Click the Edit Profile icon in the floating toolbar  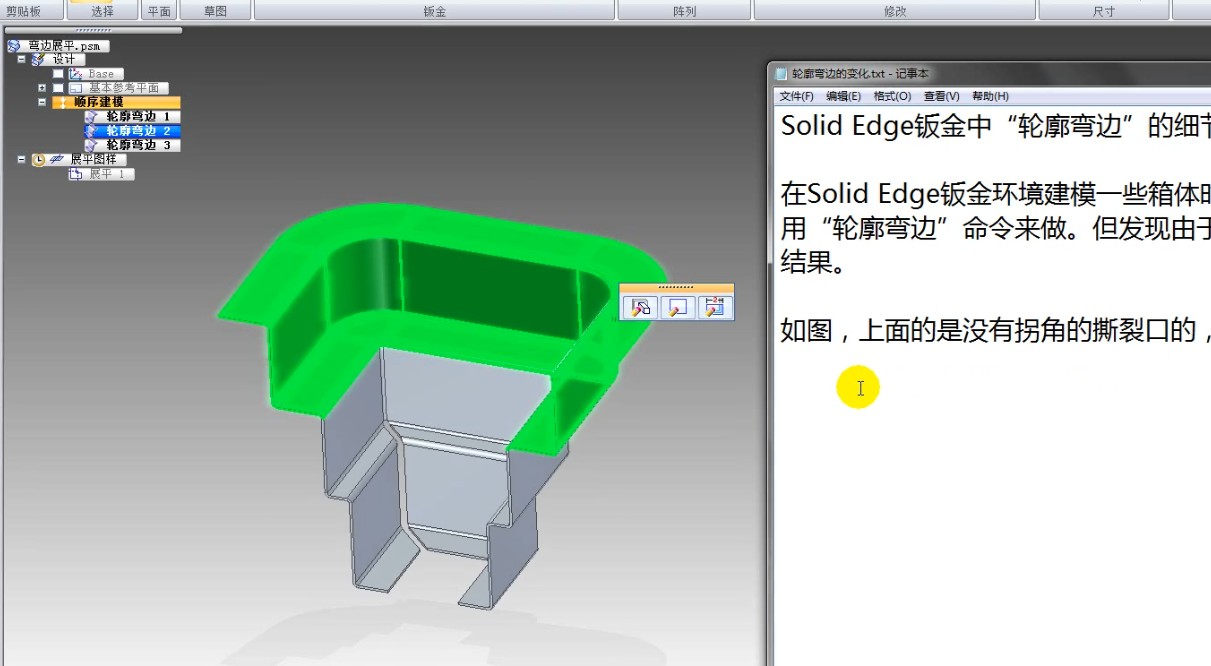tap(677, 307)
